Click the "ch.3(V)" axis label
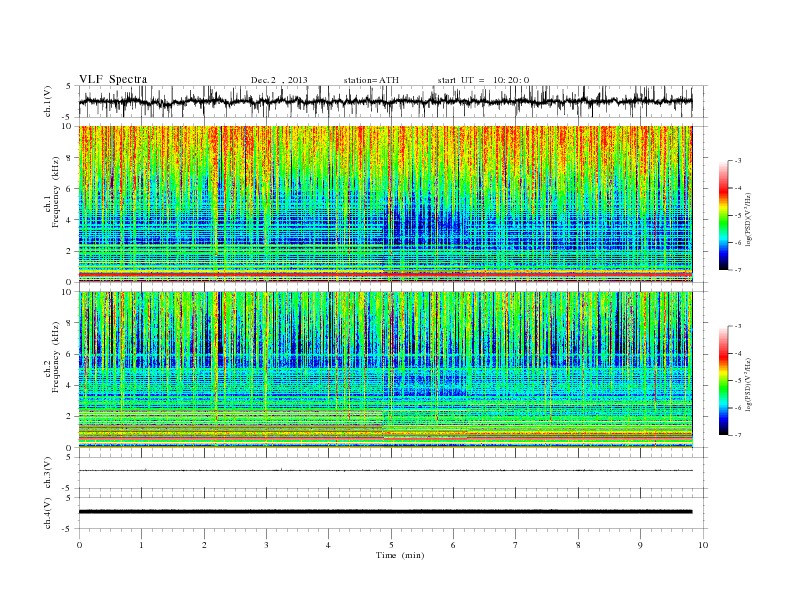792x612 pixels. pyautogui.click(x=48, y=473)
